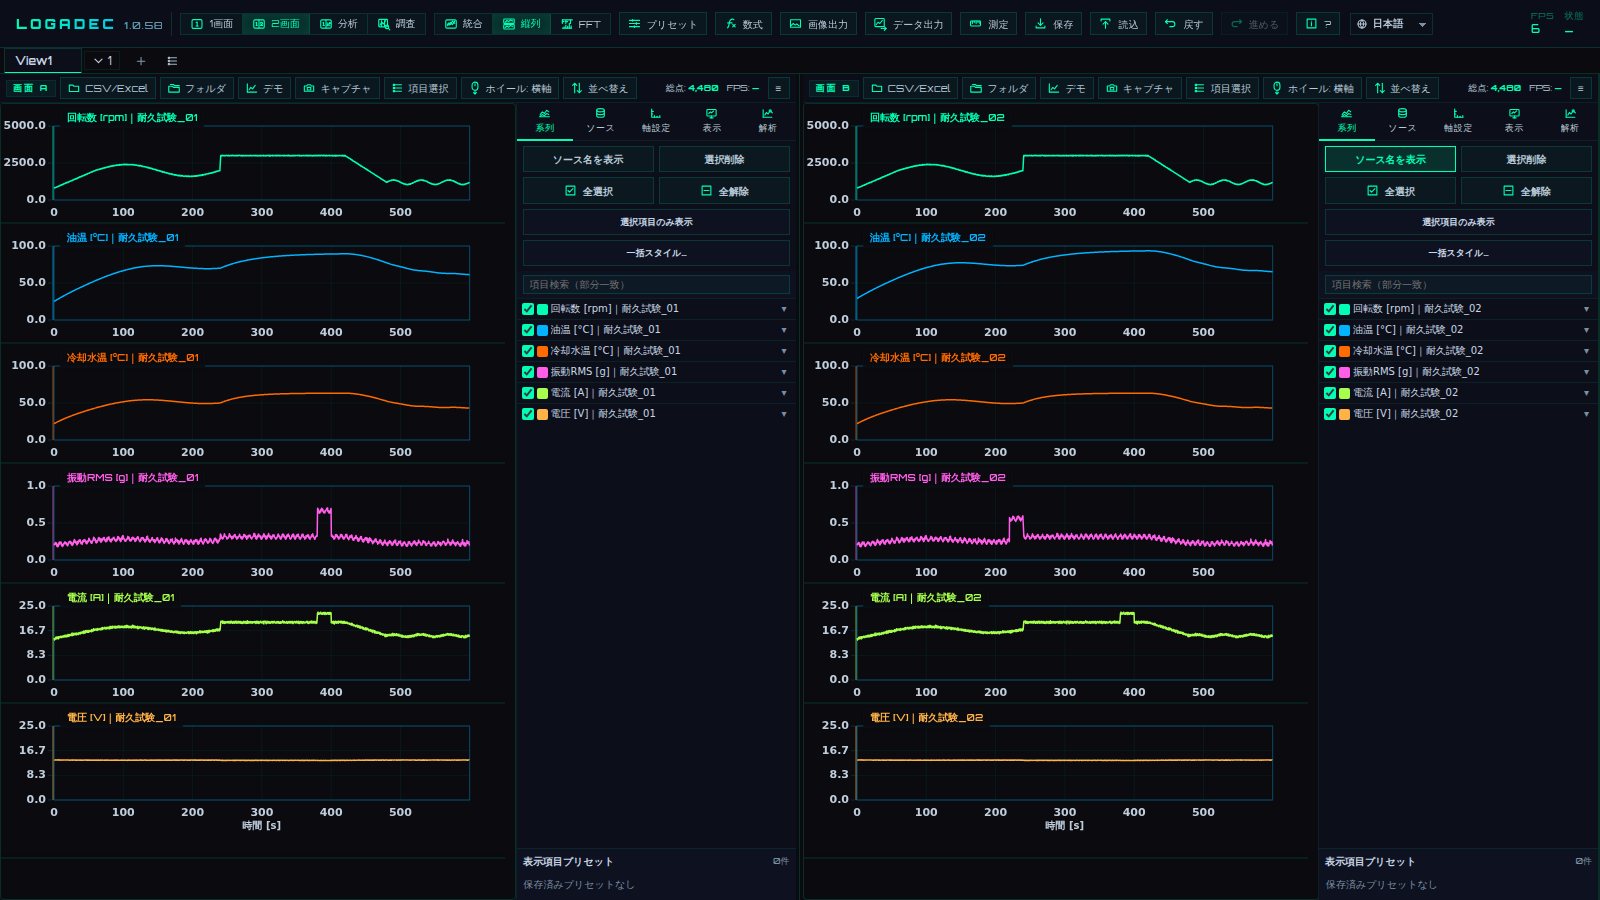Screen dimensions: 1600x900
Task: Expand options arrow for 回転数 [rpm] 耐久試験_01
Action: tap(783, 309)
